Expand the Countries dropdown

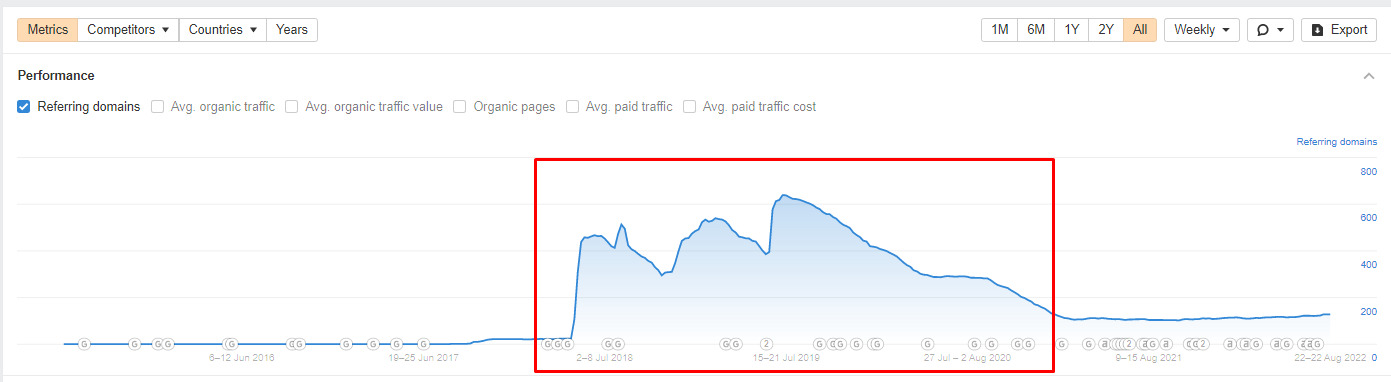(x=223, y=30)
